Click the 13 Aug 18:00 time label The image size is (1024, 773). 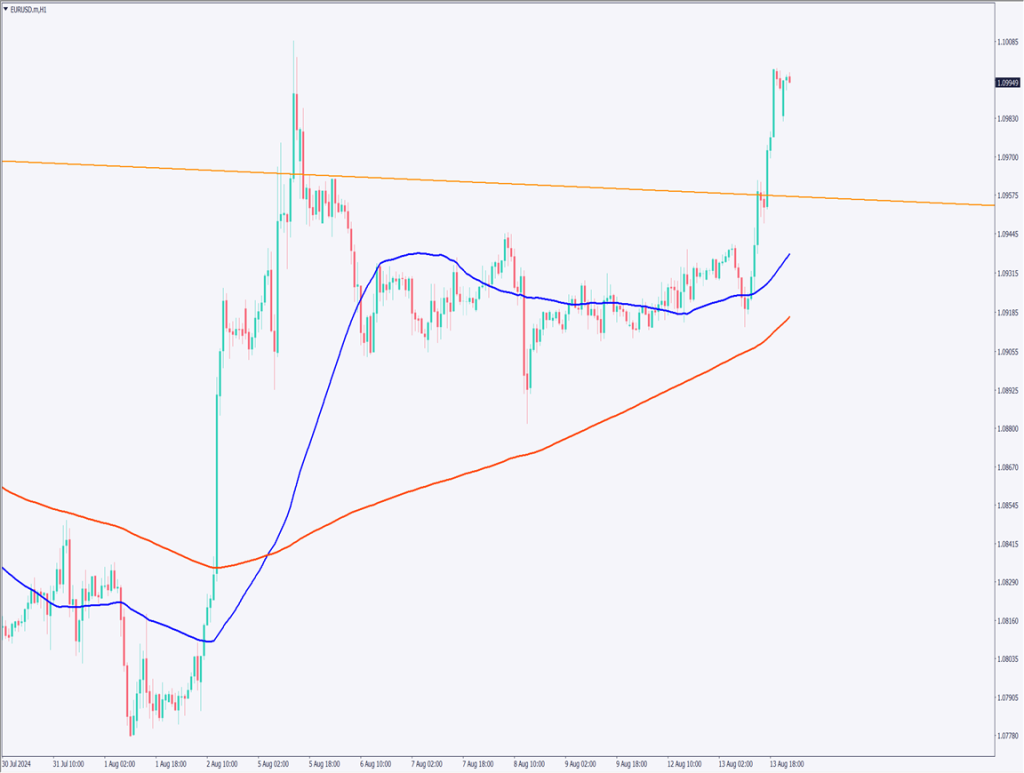[787, 763]
